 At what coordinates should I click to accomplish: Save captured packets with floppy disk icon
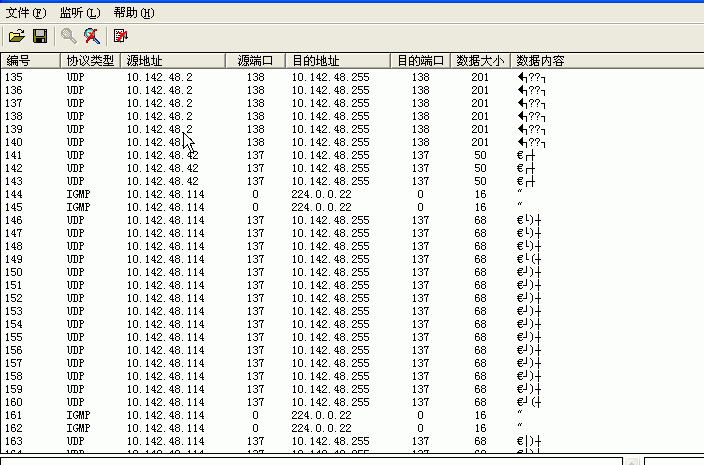click(40, 36)
